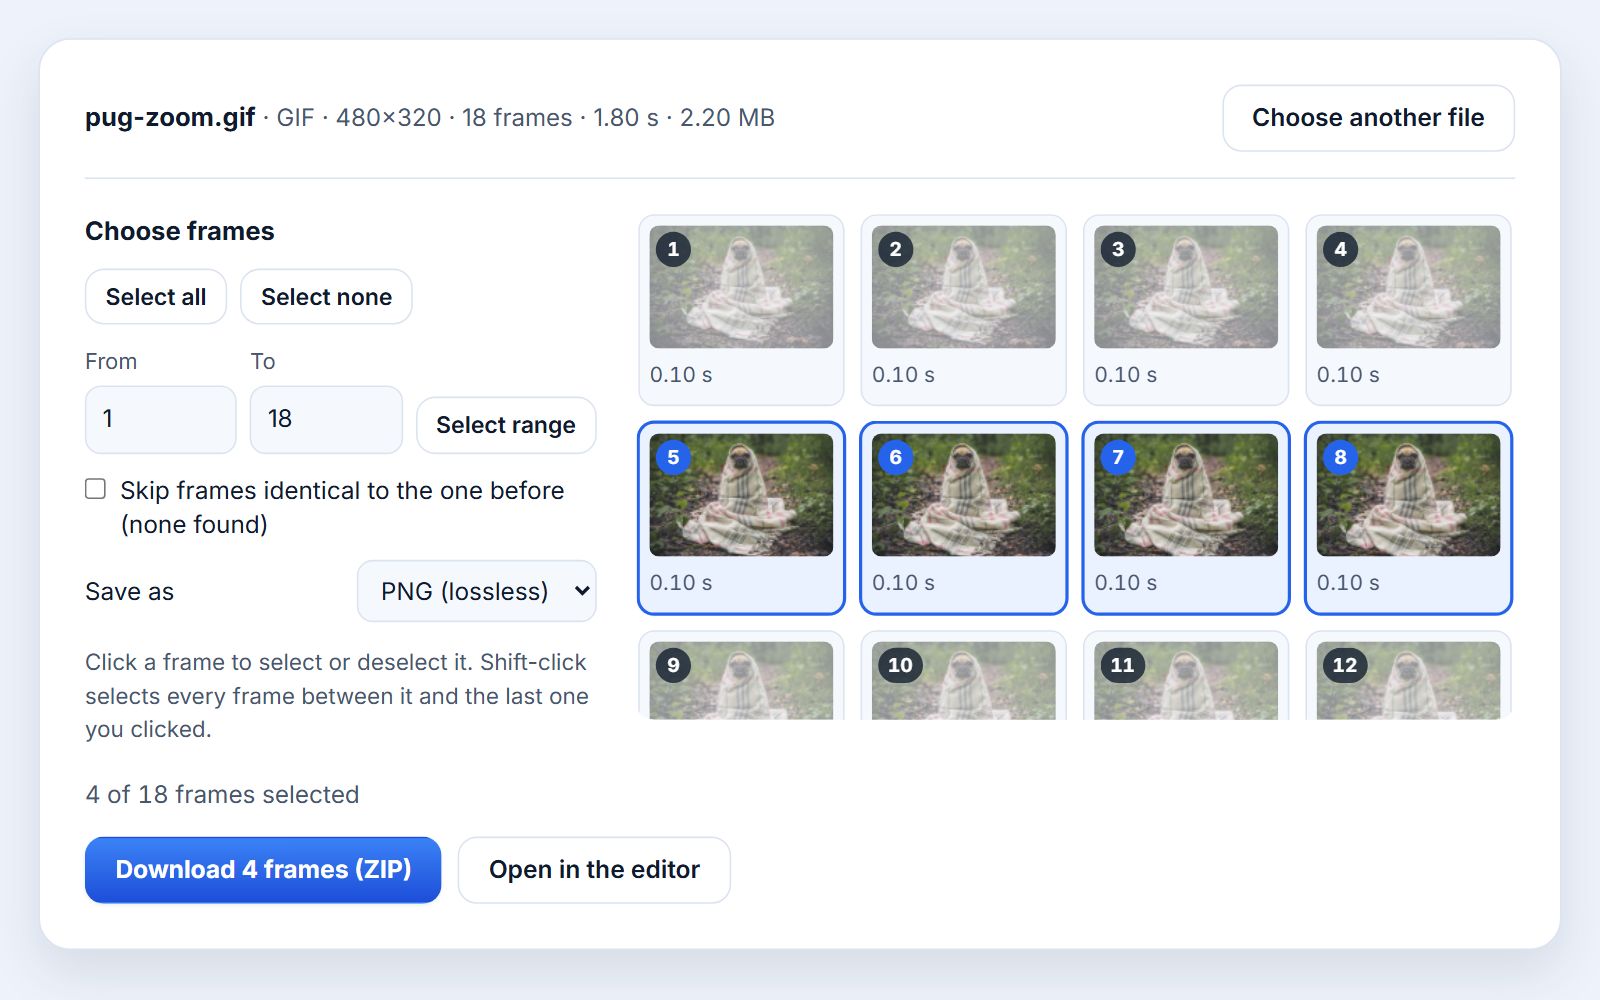Click the 'Save as' label

[x=130, y=592]
